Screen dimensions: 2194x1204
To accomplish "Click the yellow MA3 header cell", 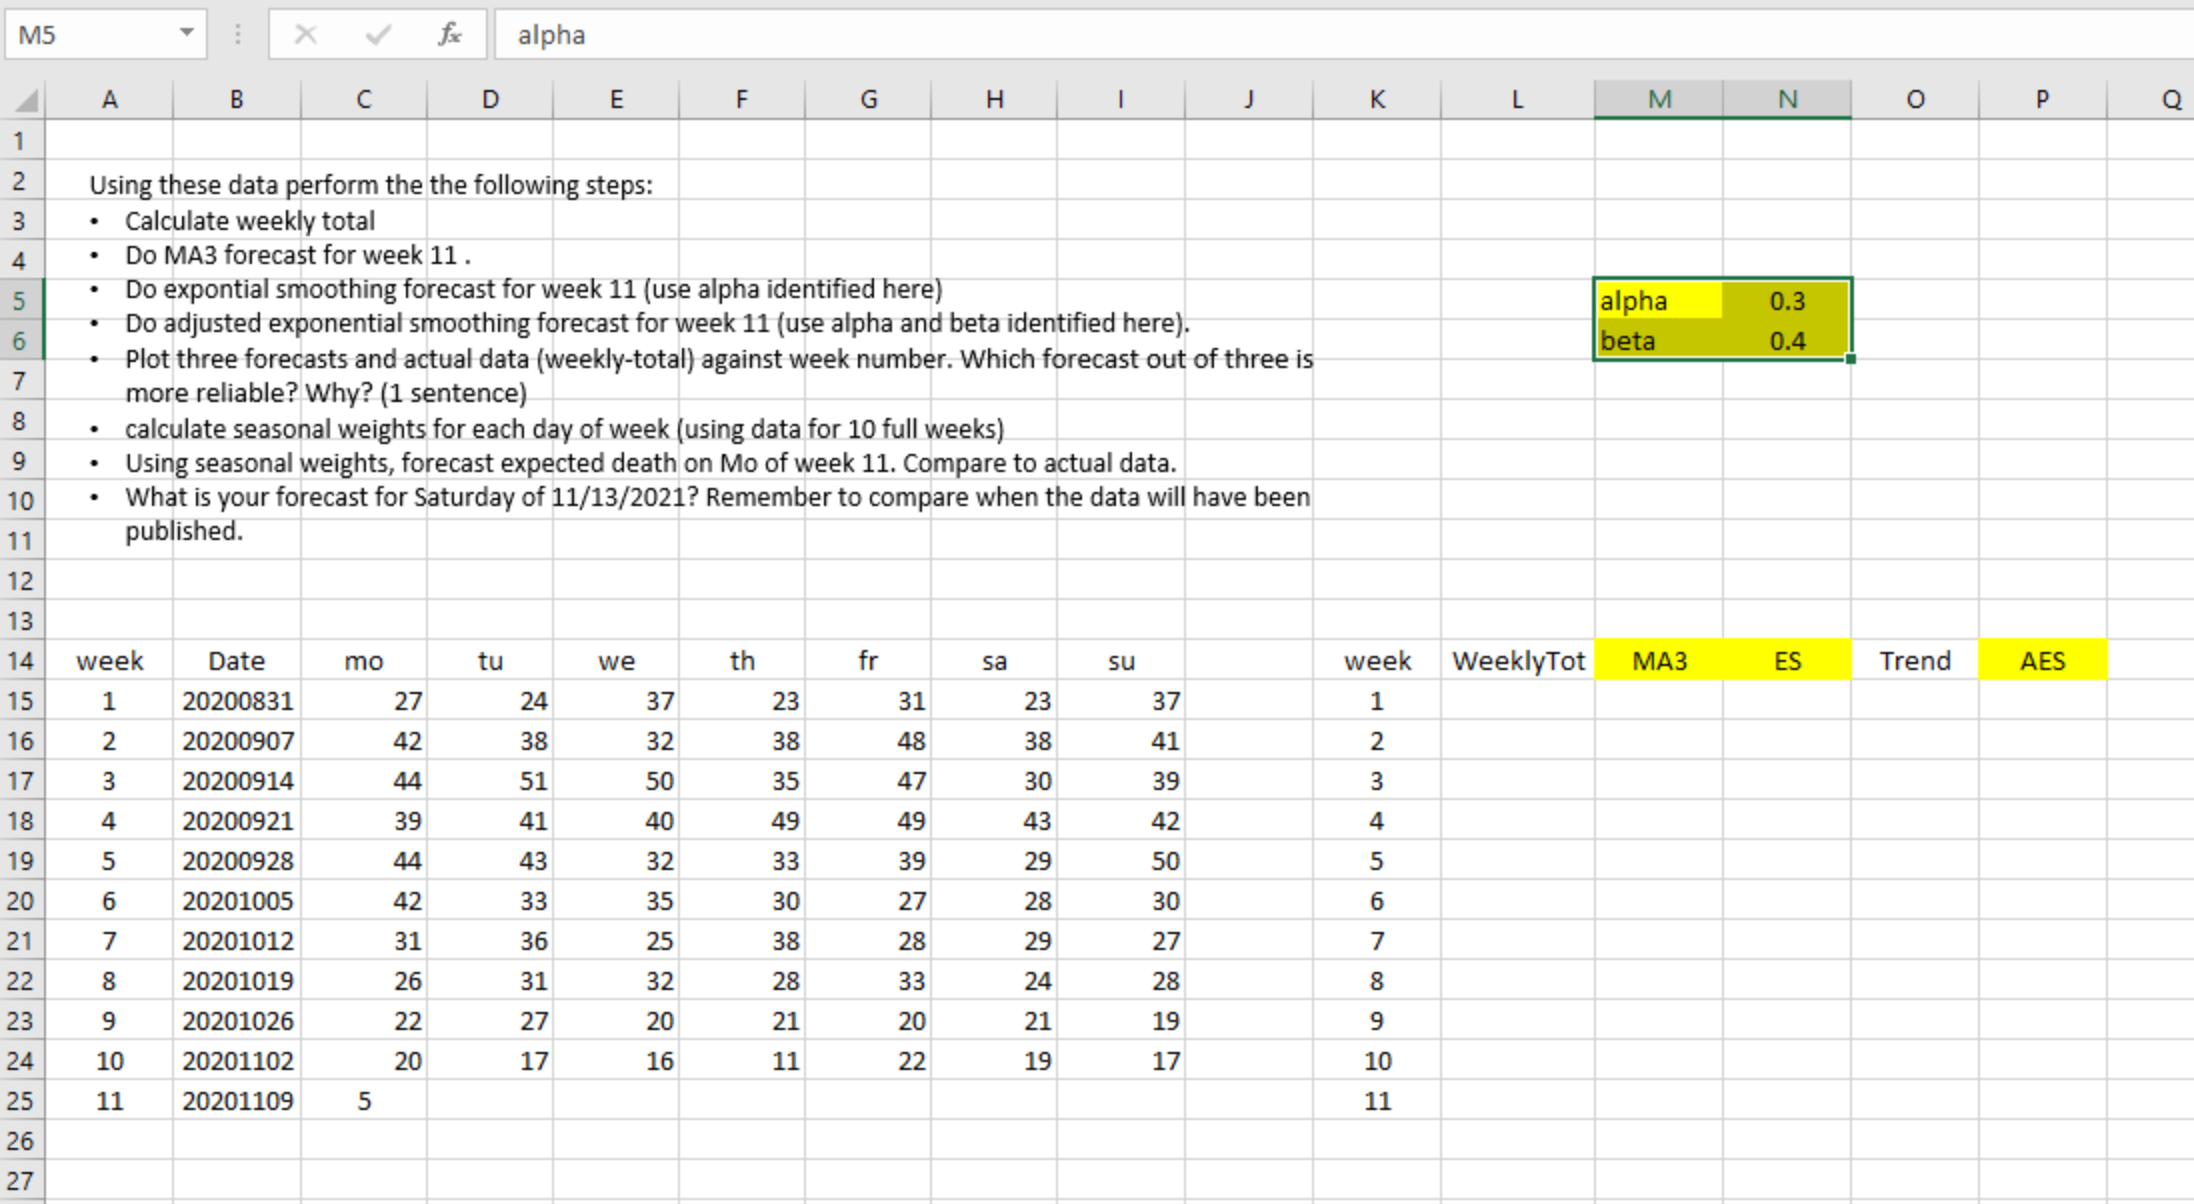I will (x=1658, y=660).
